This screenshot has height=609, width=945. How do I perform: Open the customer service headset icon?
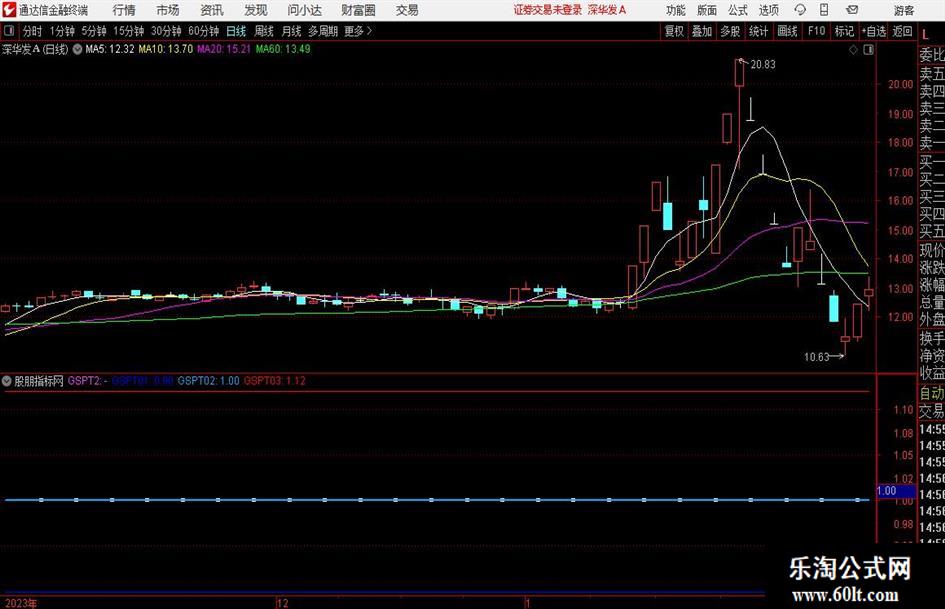800,10
